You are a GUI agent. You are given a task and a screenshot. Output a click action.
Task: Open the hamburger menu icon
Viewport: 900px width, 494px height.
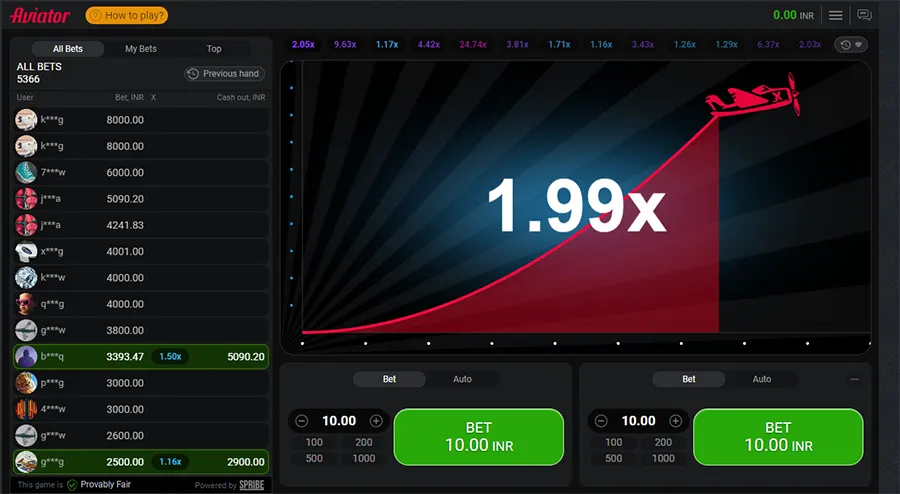[x=835, y=15]
